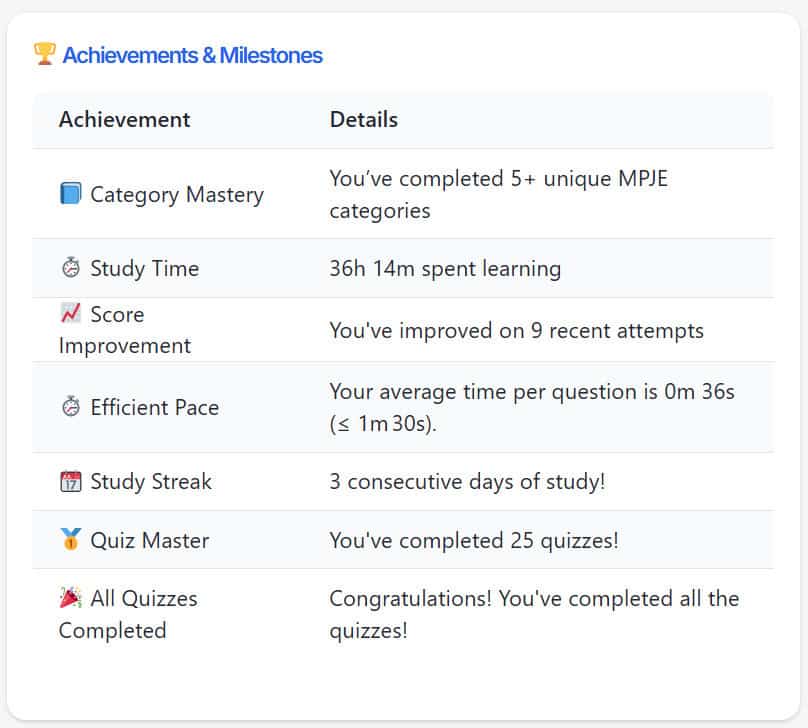Click the medal icon beside Quiz Master
The height and width of the screenshot is (728, 808).
[70, 540]
